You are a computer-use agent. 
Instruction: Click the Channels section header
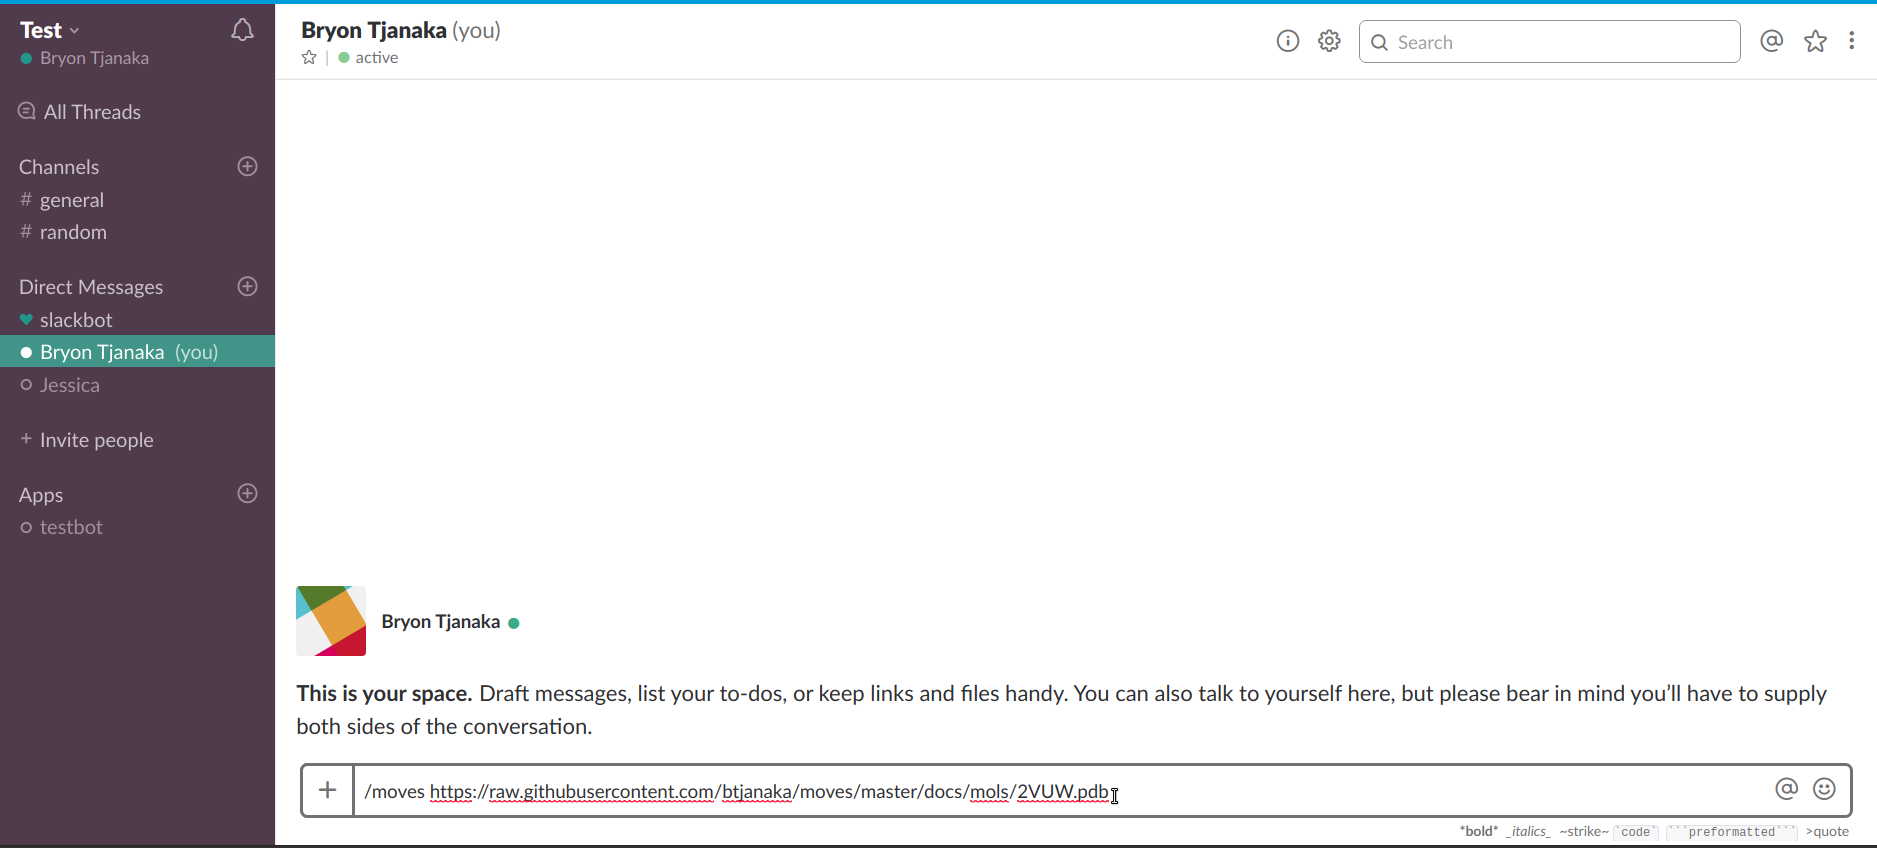[59, 167]
